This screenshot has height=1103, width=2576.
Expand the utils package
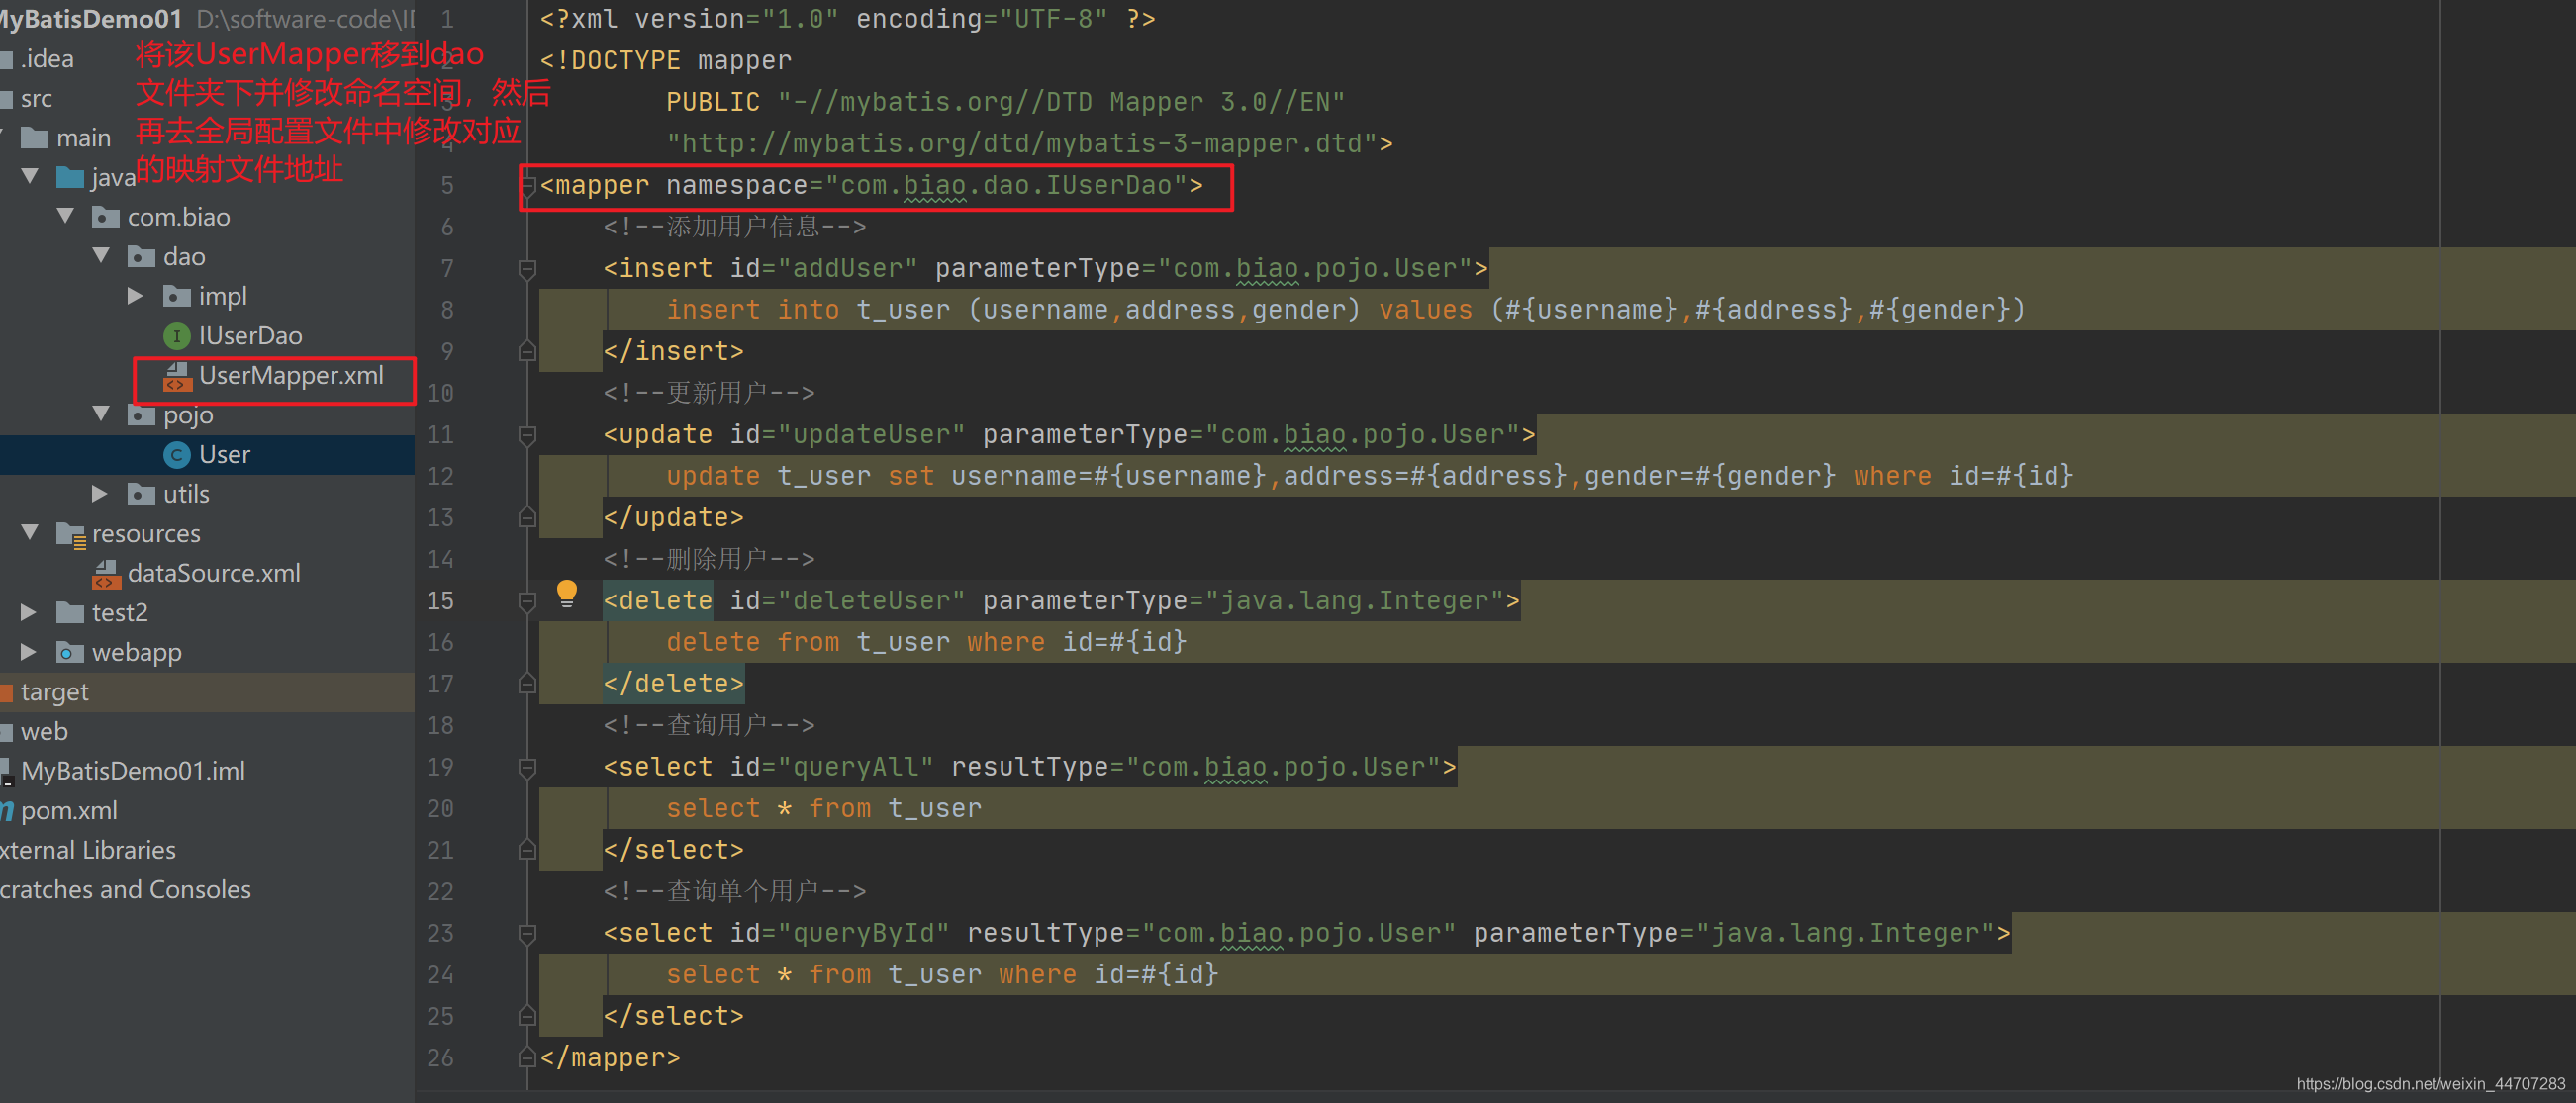click(x=100, y=494)
